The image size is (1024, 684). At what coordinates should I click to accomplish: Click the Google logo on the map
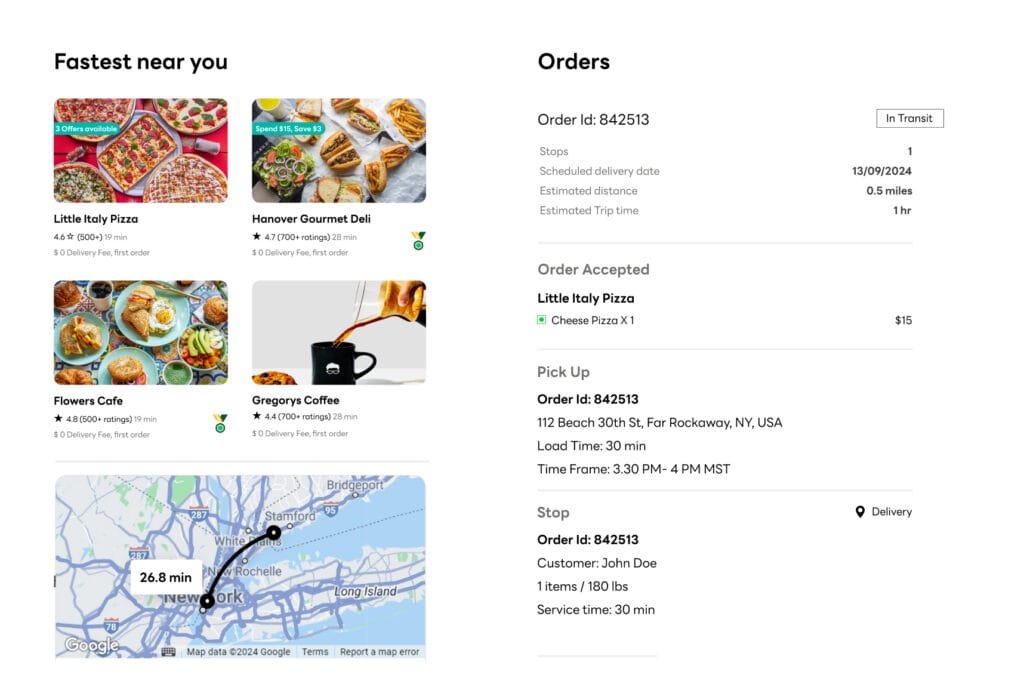(x=91, y=646)
